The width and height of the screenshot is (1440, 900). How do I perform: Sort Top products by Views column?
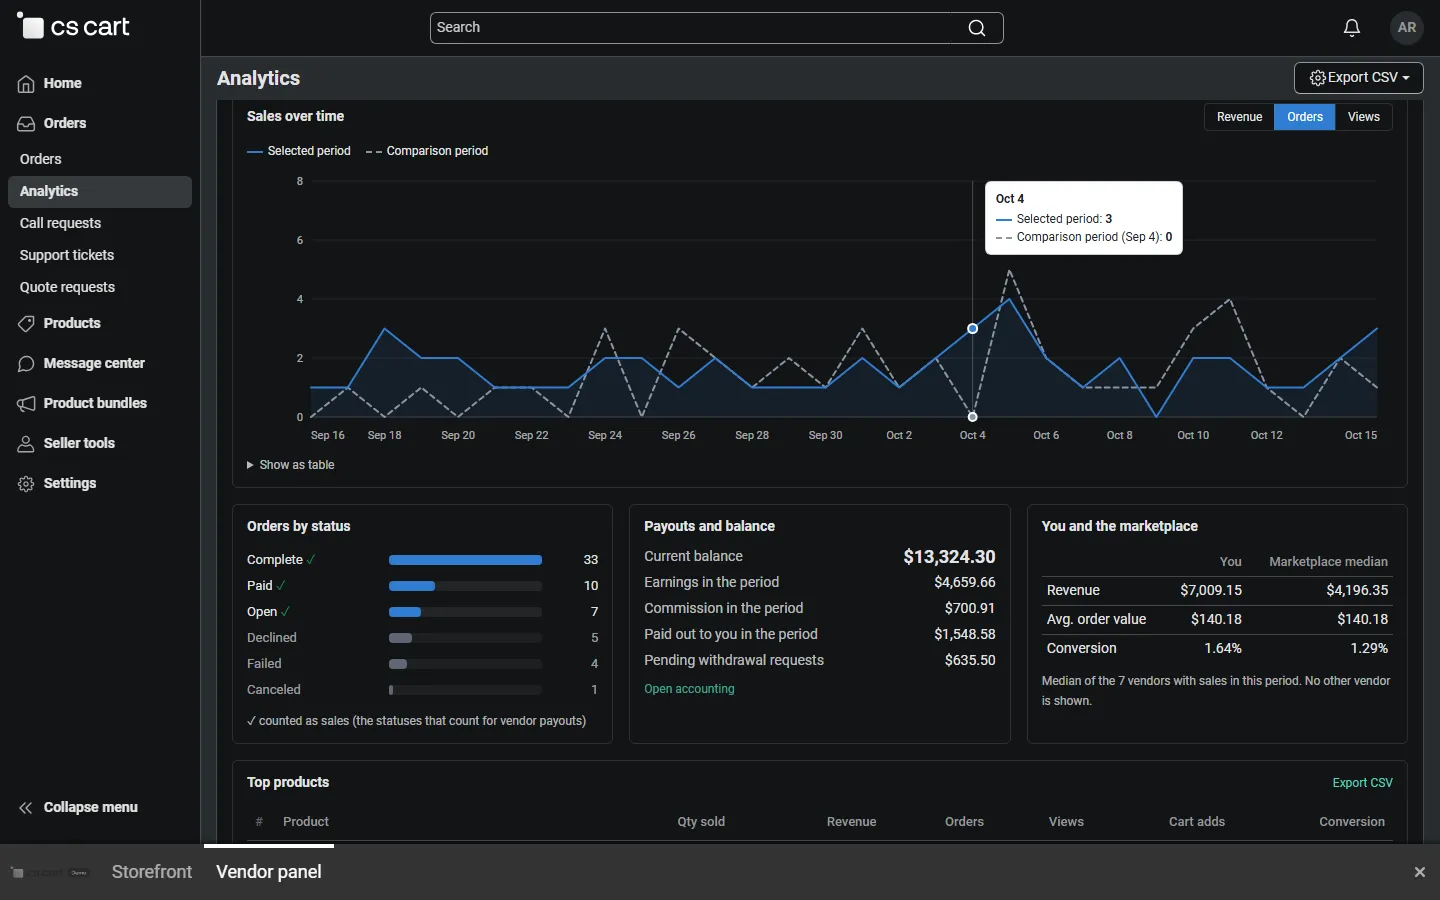point(1066,822)
